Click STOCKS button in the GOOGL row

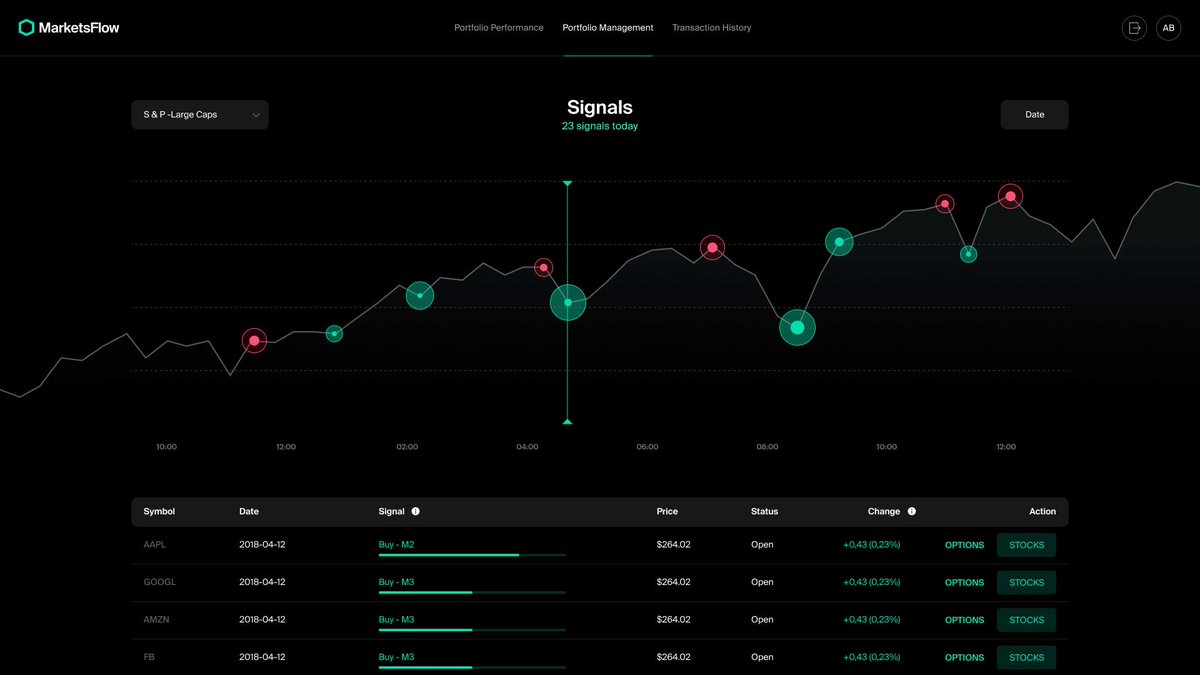pyautogui.click(x=1026, y=582)
